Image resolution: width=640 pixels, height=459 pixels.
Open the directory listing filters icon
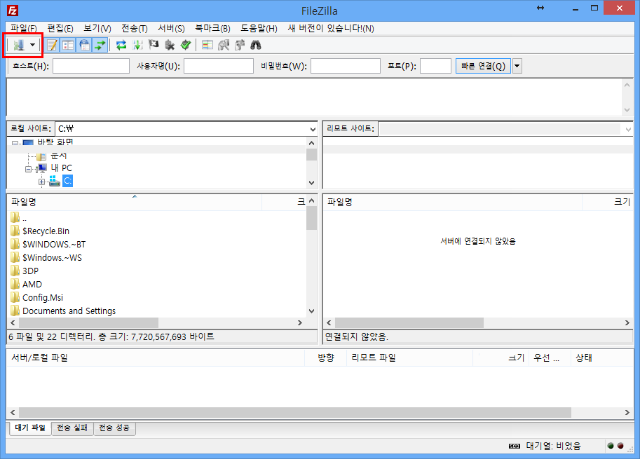tap(207, 45)
